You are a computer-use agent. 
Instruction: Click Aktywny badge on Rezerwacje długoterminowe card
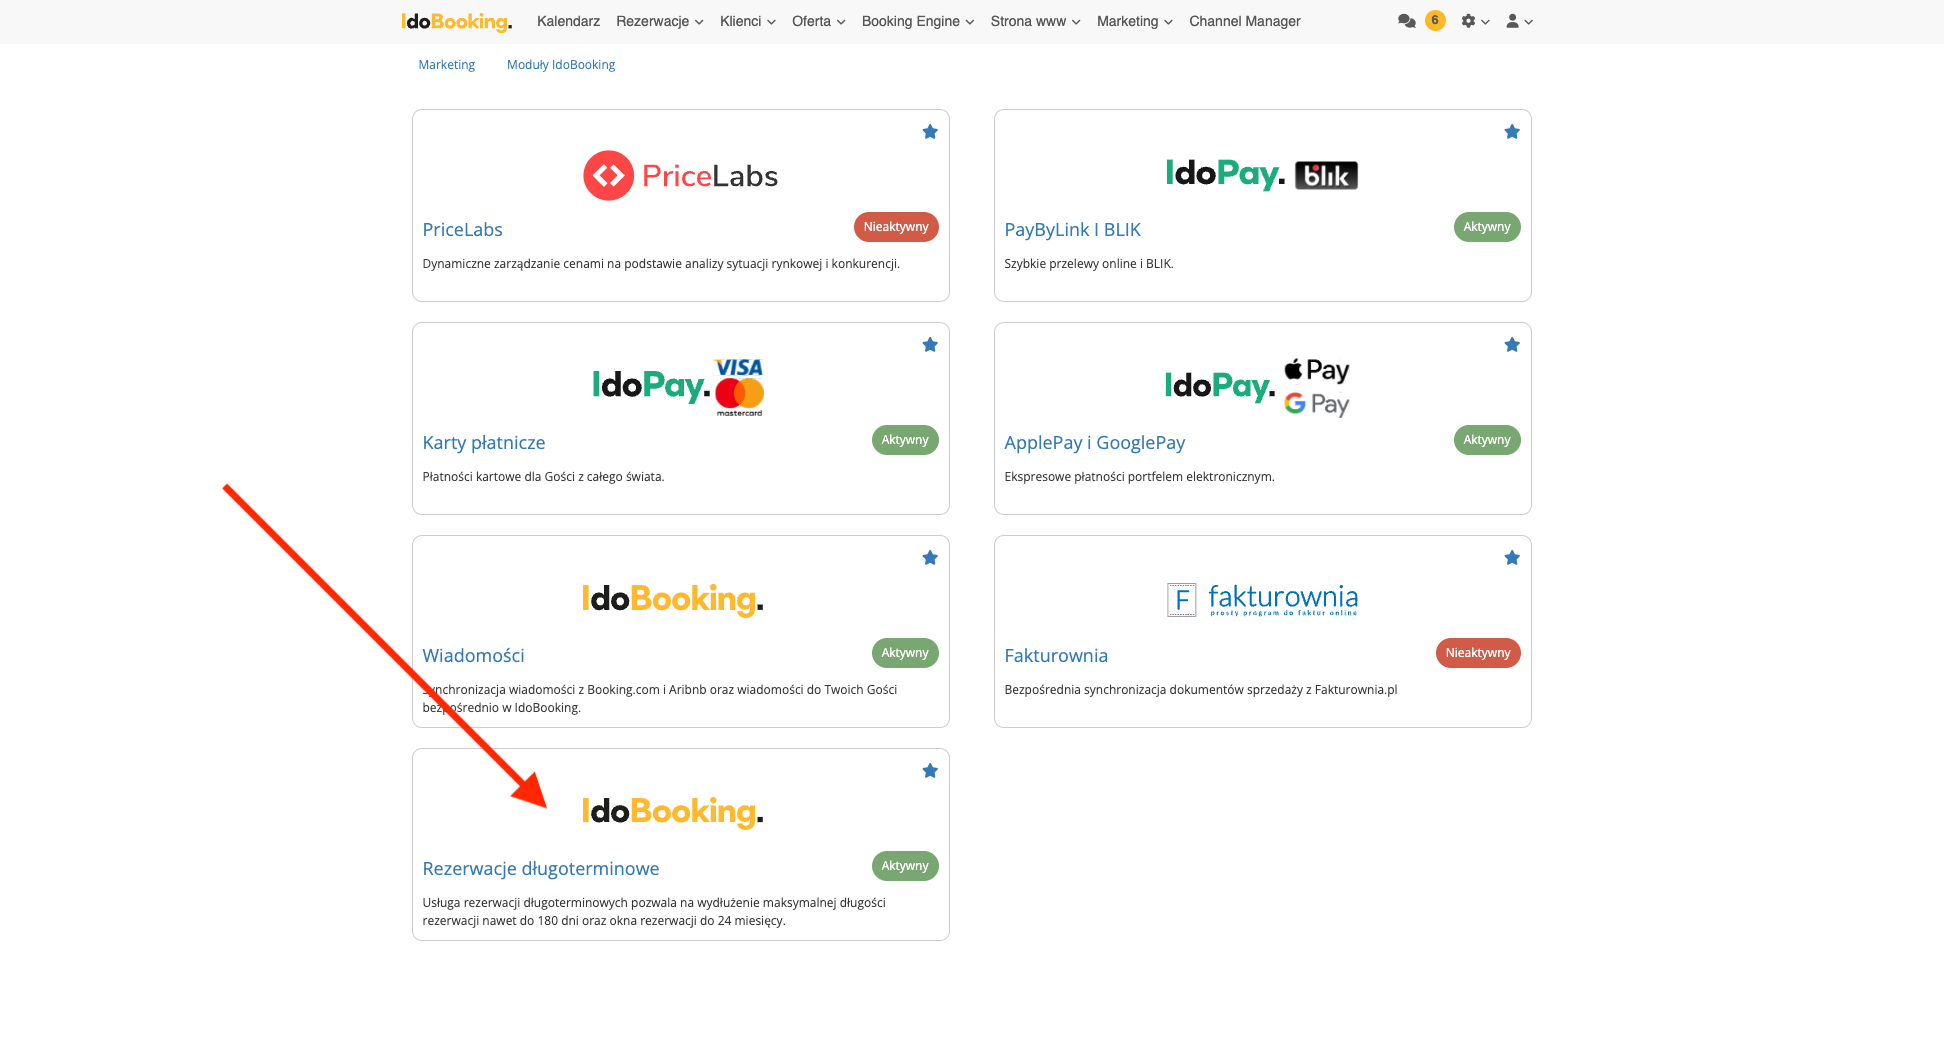click(905, 866)
